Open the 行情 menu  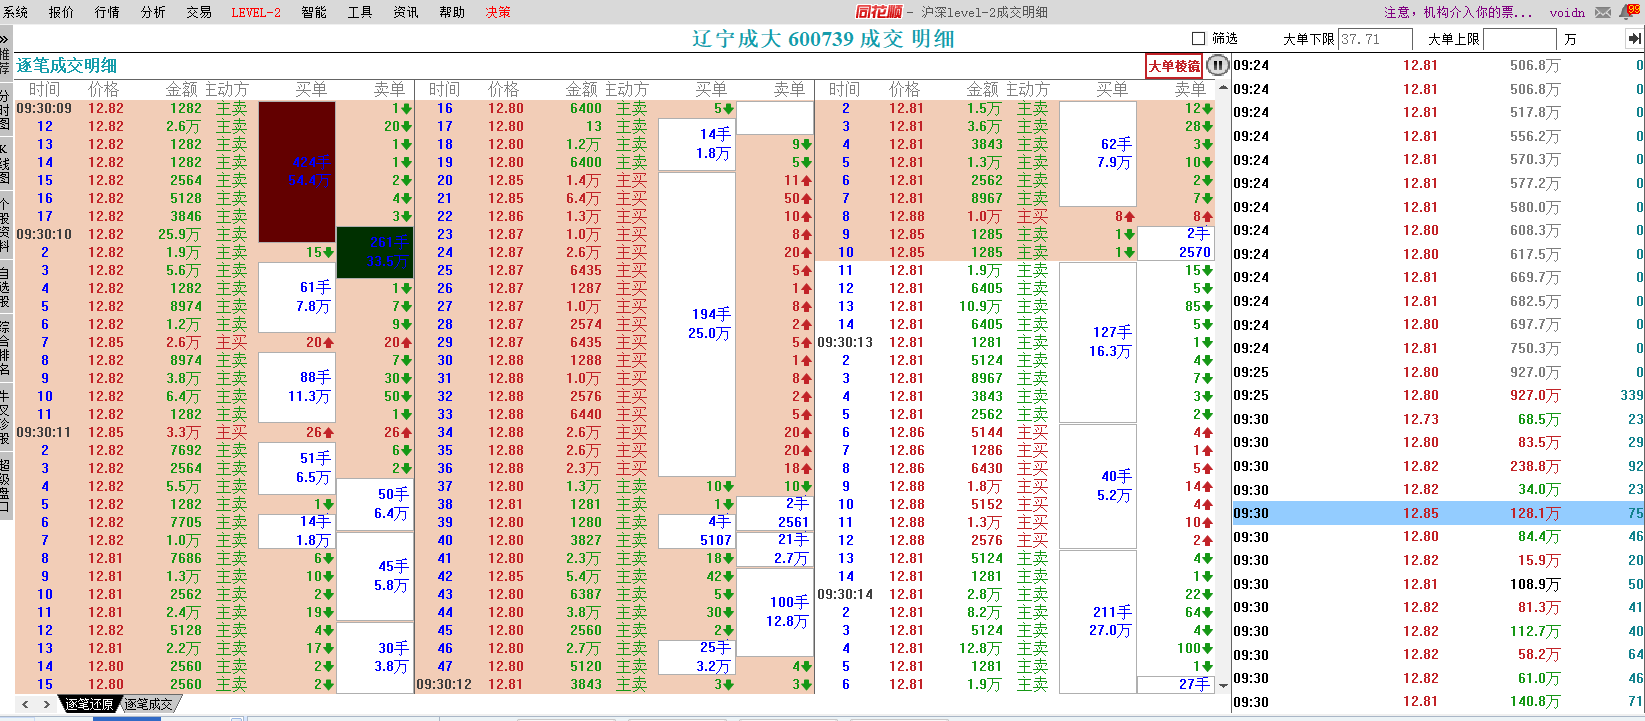107,12
